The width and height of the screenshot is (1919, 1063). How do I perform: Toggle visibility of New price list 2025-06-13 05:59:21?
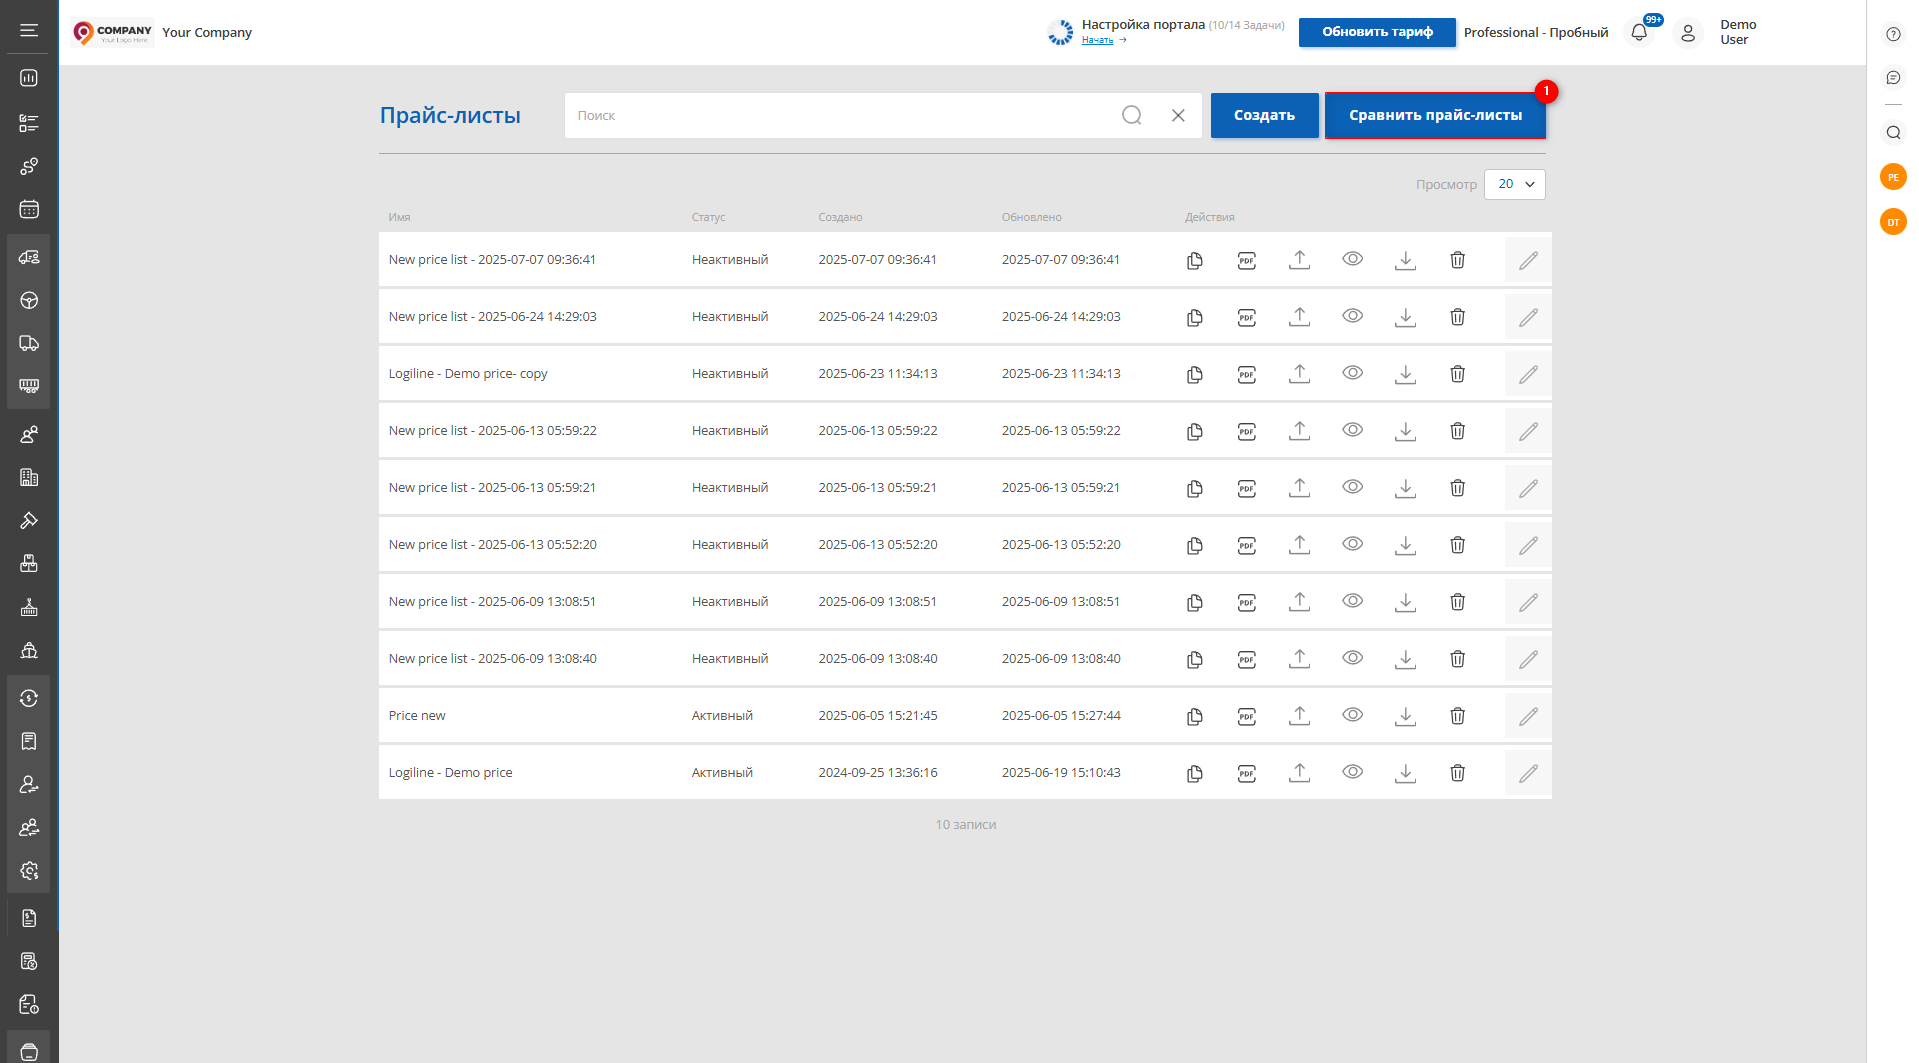click(x=1352, y=487)
